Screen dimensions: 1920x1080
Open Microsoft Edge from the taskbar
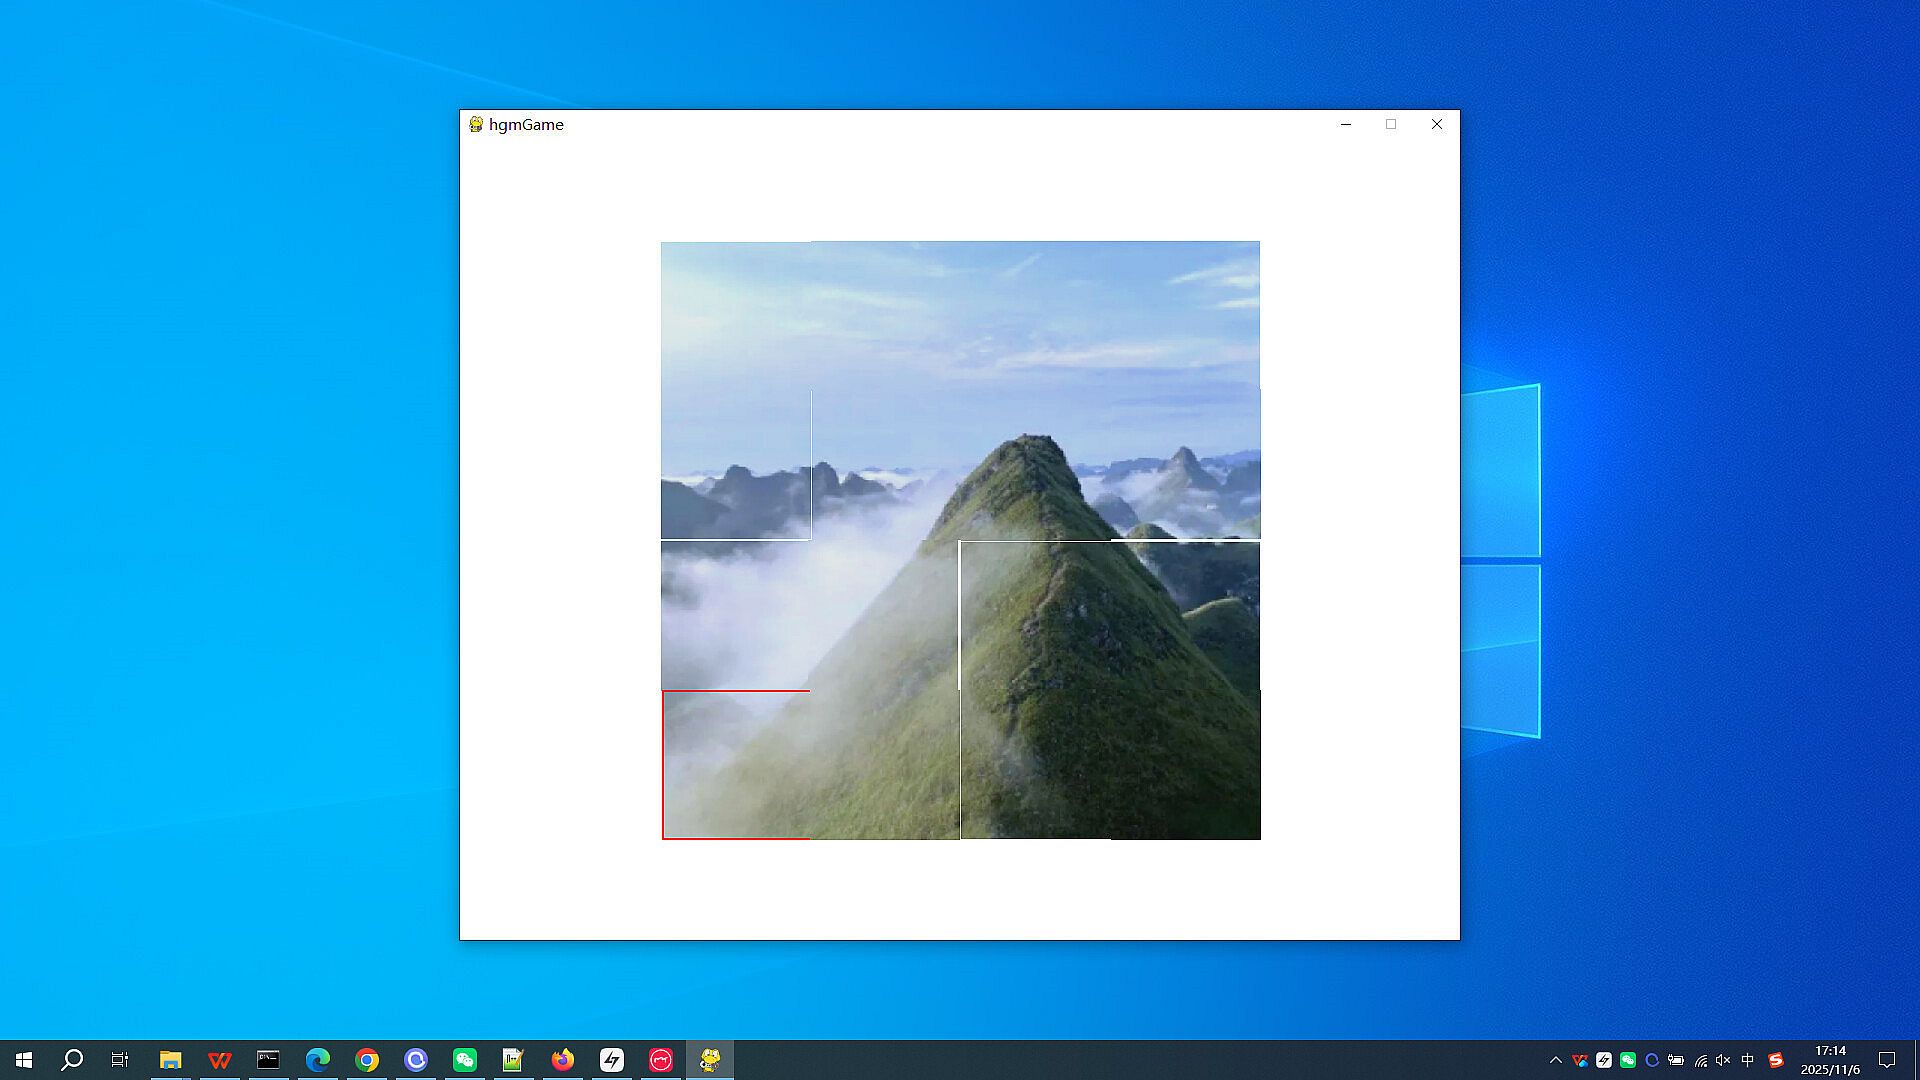[318, 1060]
